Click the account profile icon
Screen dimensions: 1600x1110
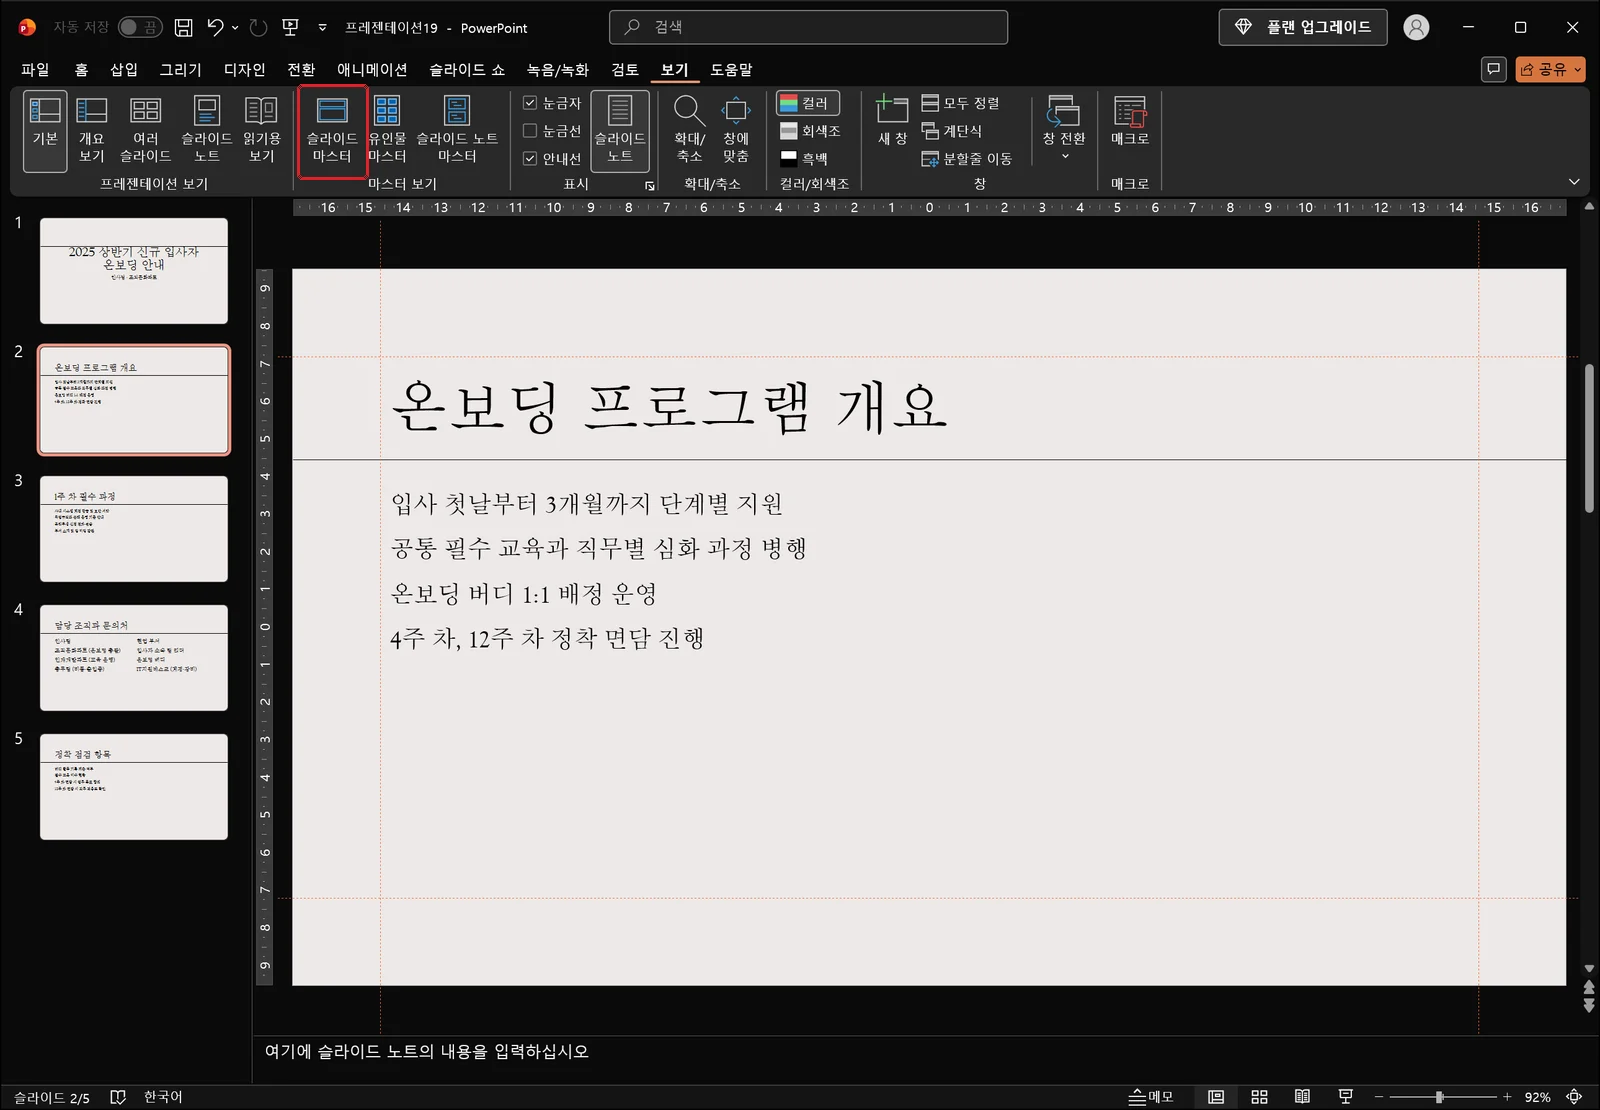tap(1416, 28)
